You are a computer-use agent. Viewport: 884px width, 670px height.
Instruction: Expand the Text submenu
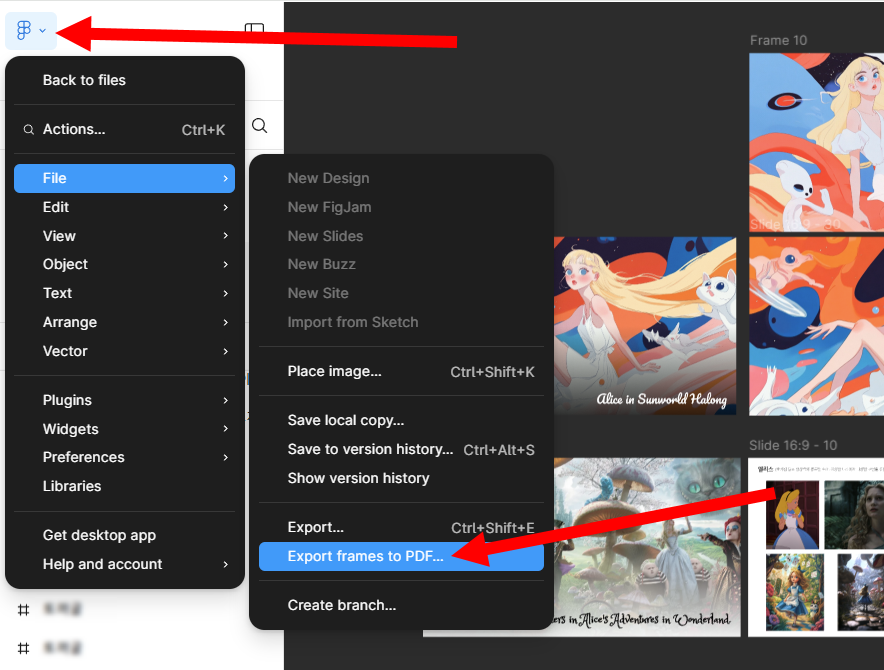pos(124,293)
